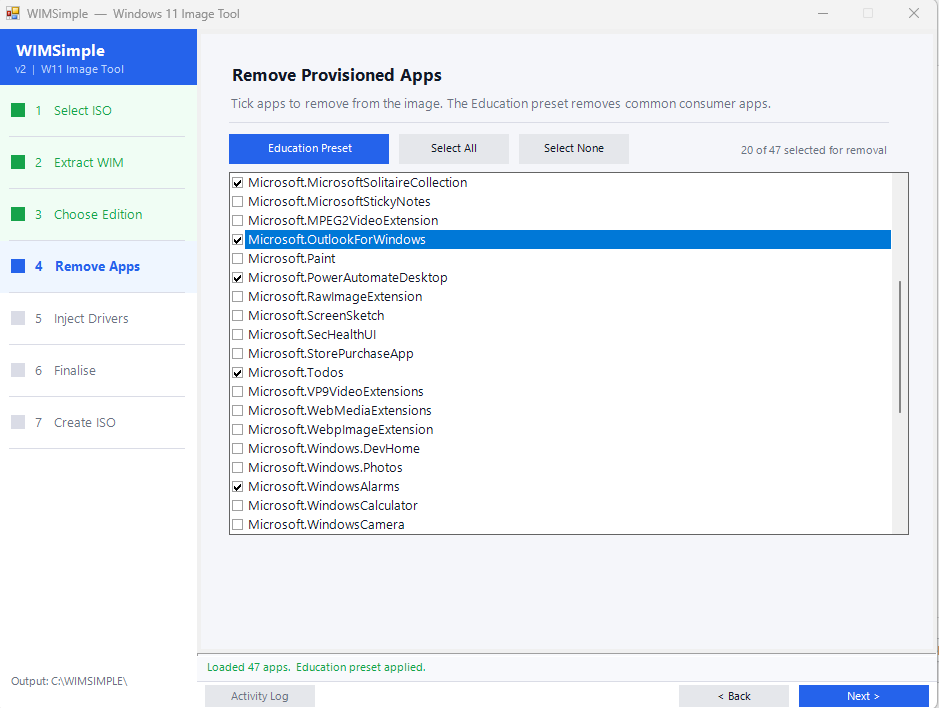
Task: Click the grey step icon for Create ISO
Action: click(18, 423)
